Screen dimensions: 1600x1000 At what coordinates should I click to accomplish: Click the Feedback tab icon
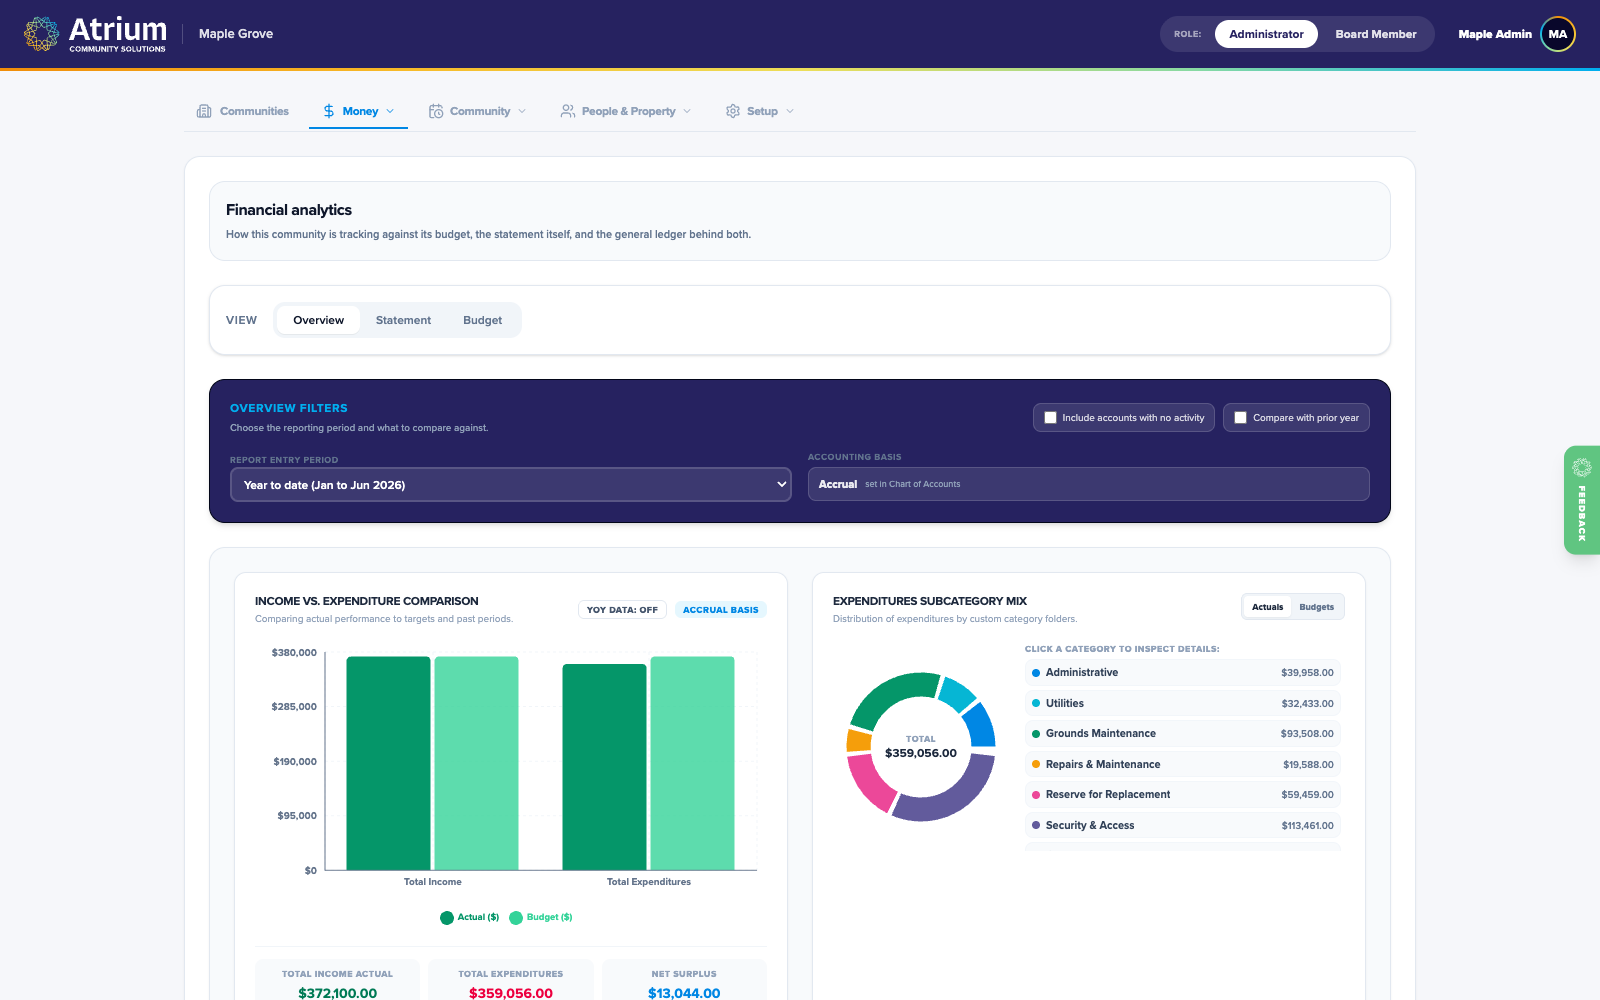tap(1582, 467)
